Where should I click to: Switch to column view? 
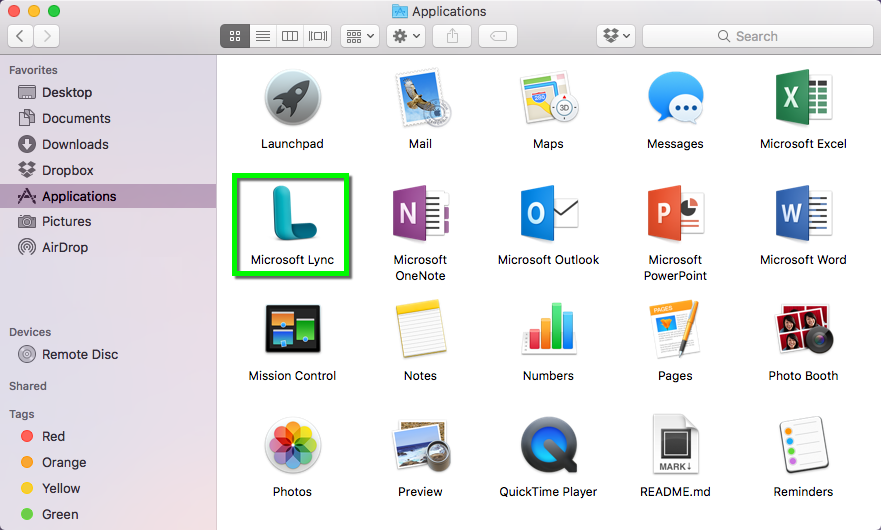coord(290,36)
